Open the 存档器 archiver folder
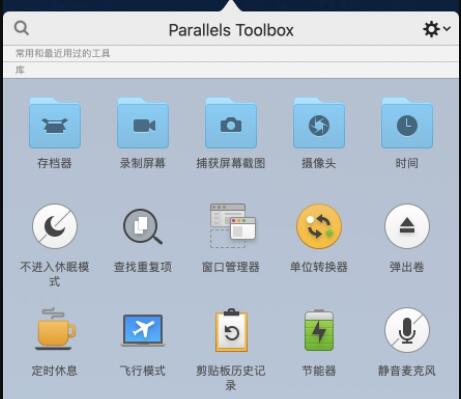Image resolution: width=461 pixels, height=399 pixels. coord(55,123)
